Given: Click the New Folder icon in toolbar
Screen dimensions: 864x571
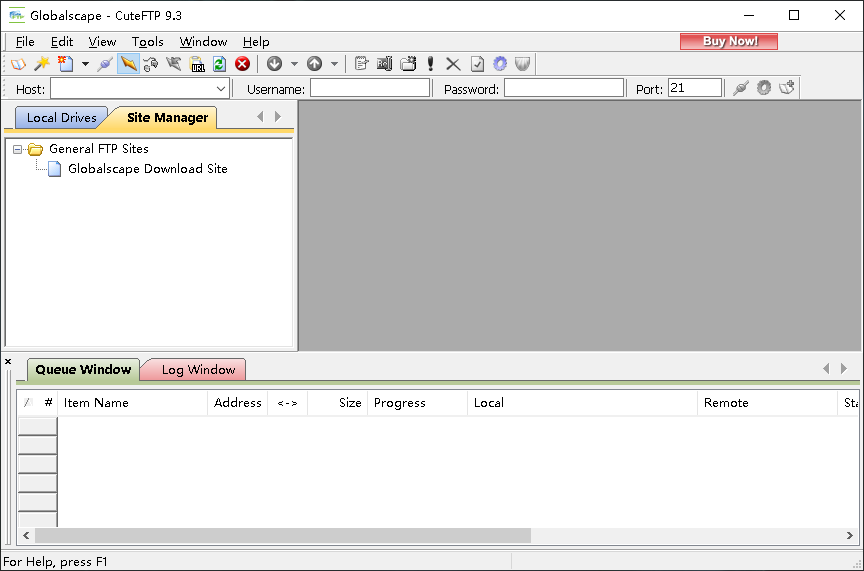Looking at the screenshot, I should (408, 64).
